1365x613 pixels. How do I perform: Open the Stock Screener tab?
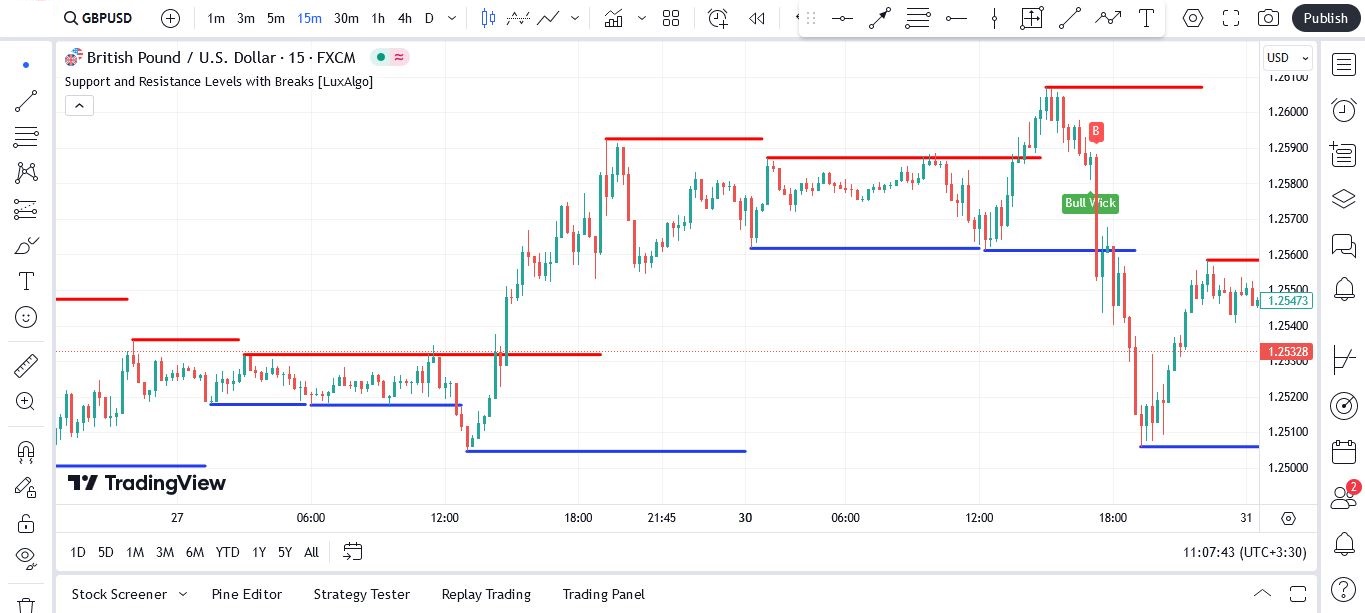click(x=119, y=594)
